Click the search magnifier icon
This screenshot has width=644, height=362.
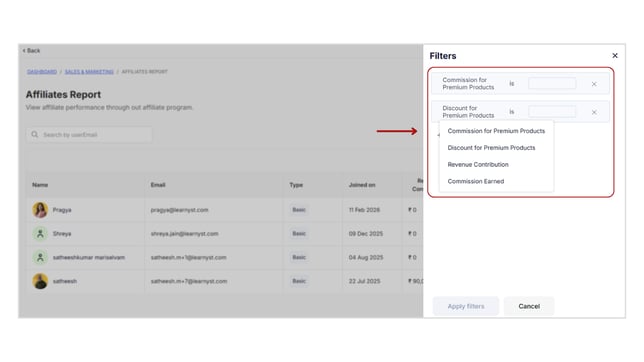(x=35, y=134)
